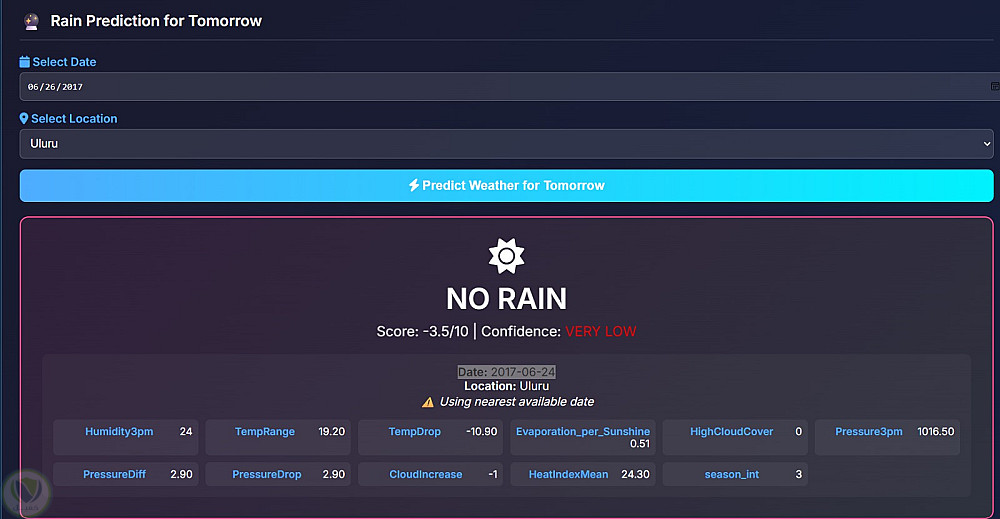Click the Rain Prediction for Tomorrow heading
The image size is (1000, 519).
tap(156, 21)
